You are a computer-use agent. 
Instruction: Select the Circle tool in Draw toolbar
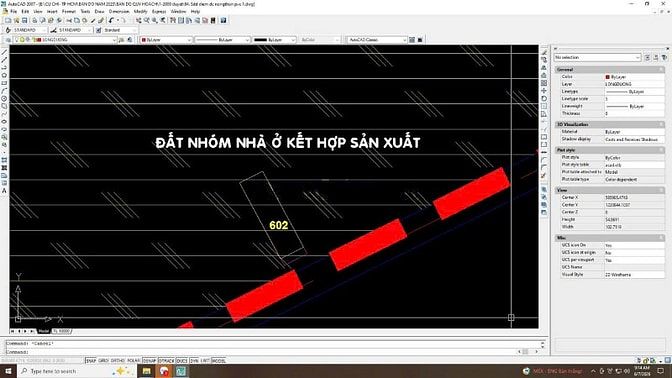coord(4,99)
